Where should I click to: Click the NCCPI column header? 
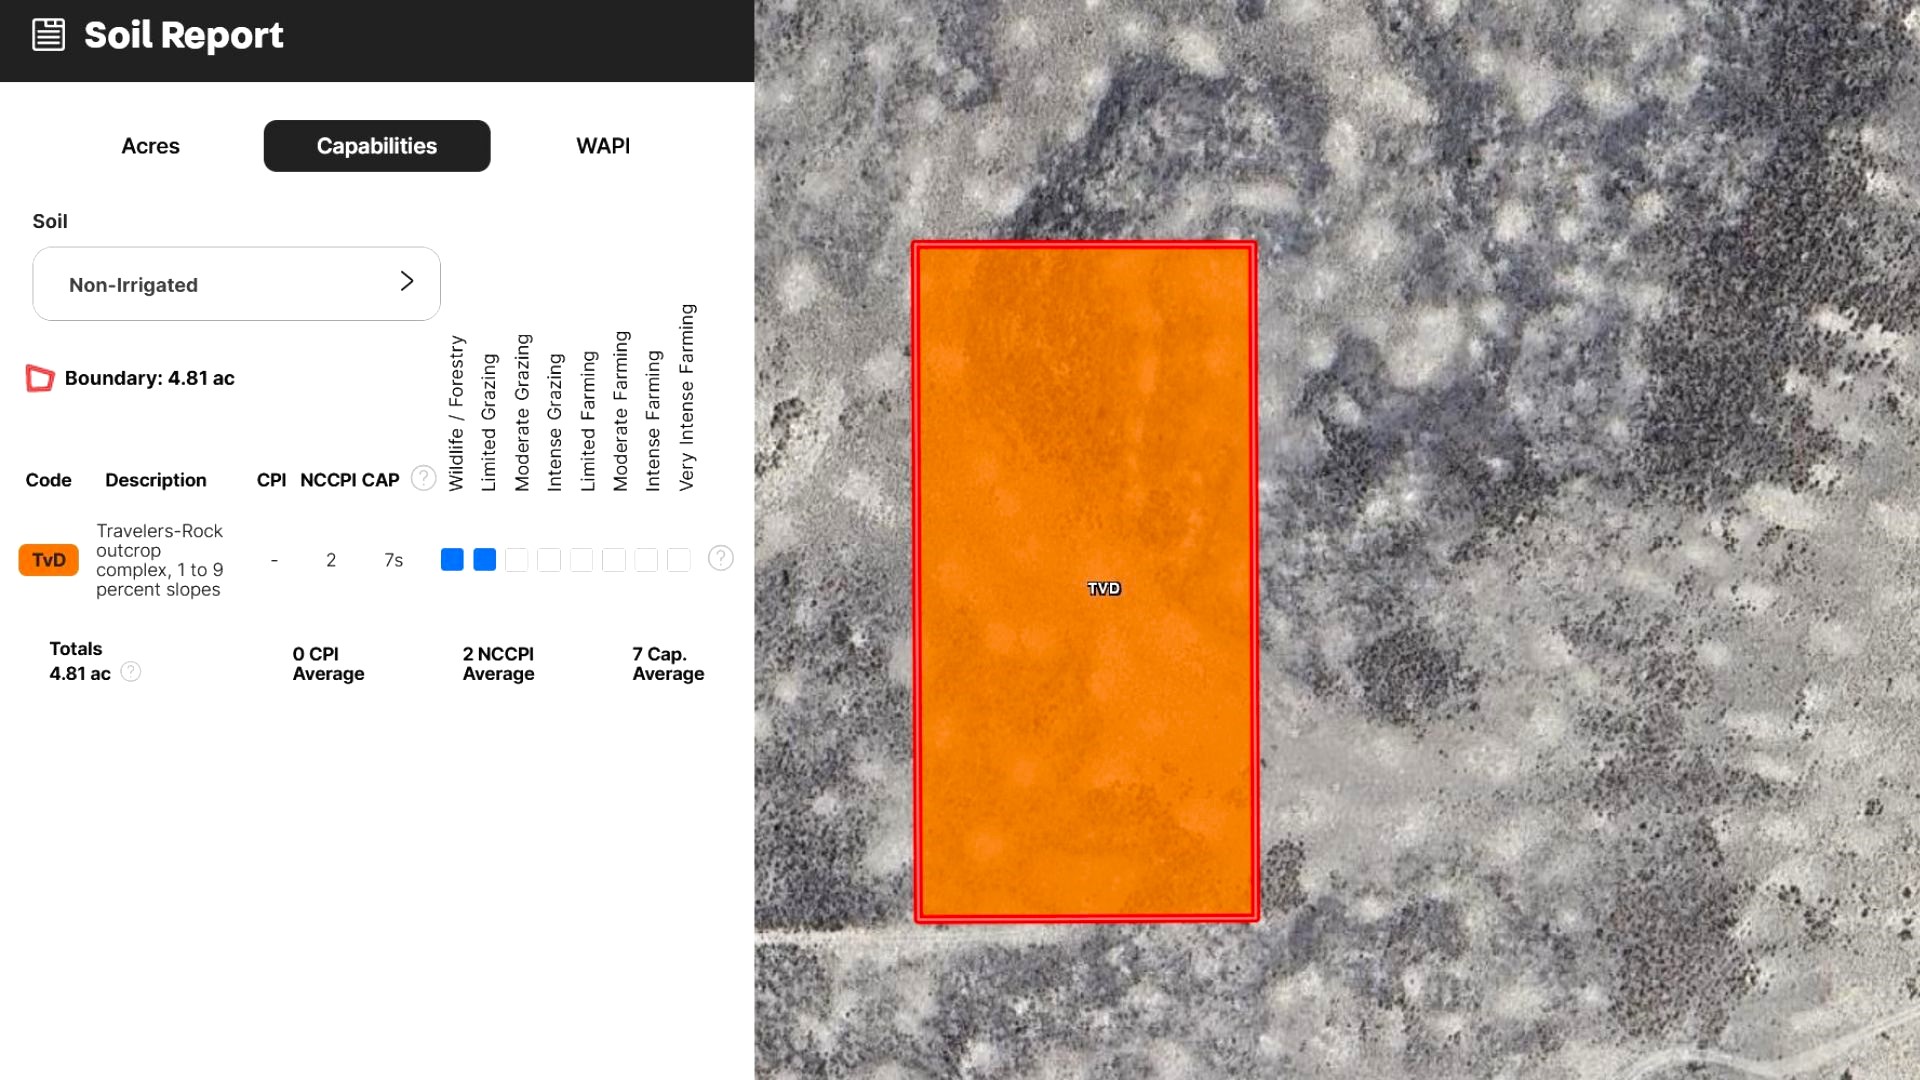[328, 480]
